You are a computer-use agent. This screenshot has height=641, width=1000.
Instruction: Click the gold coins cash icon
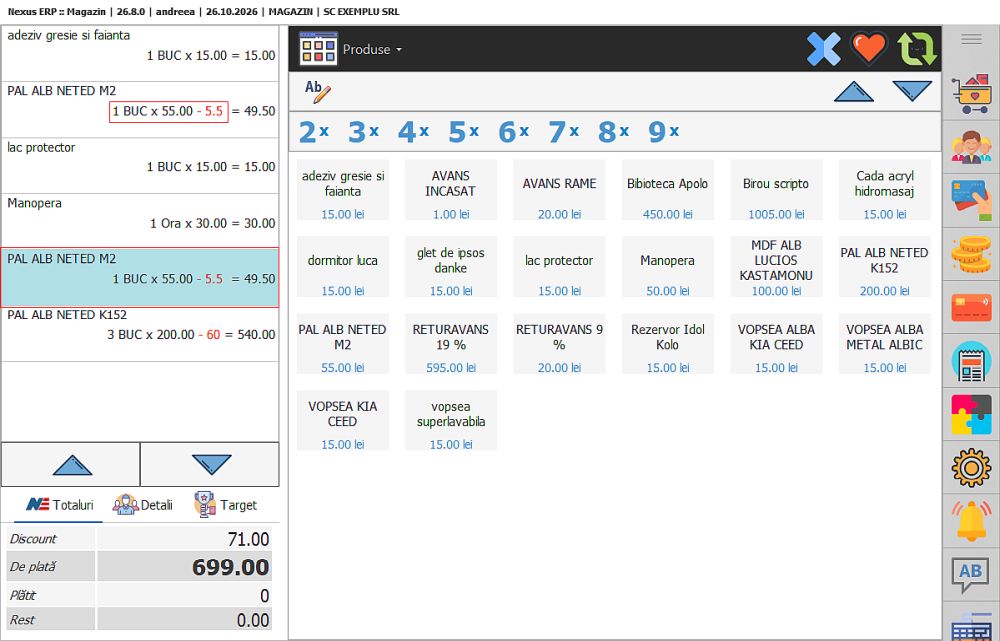pyautogui.click(x=971, y=254)
